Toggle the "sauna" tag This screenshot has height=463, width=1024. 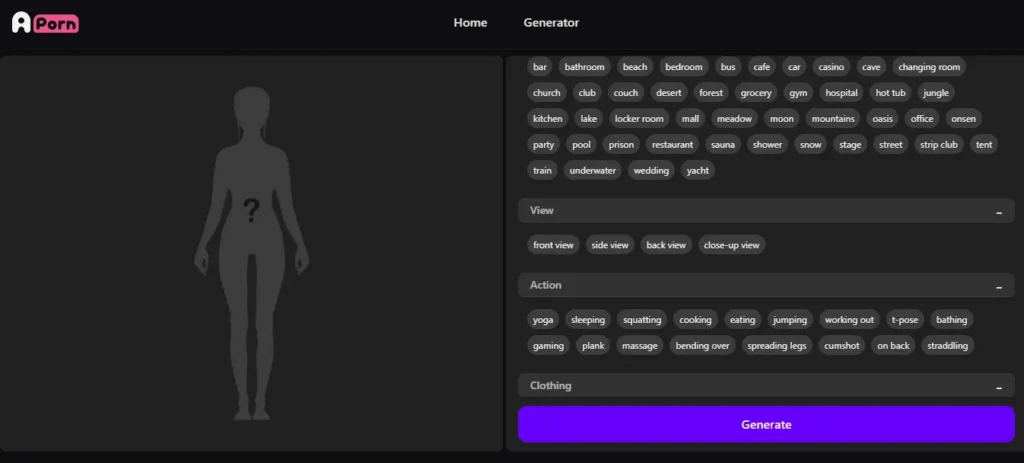[x=723, y=145]
